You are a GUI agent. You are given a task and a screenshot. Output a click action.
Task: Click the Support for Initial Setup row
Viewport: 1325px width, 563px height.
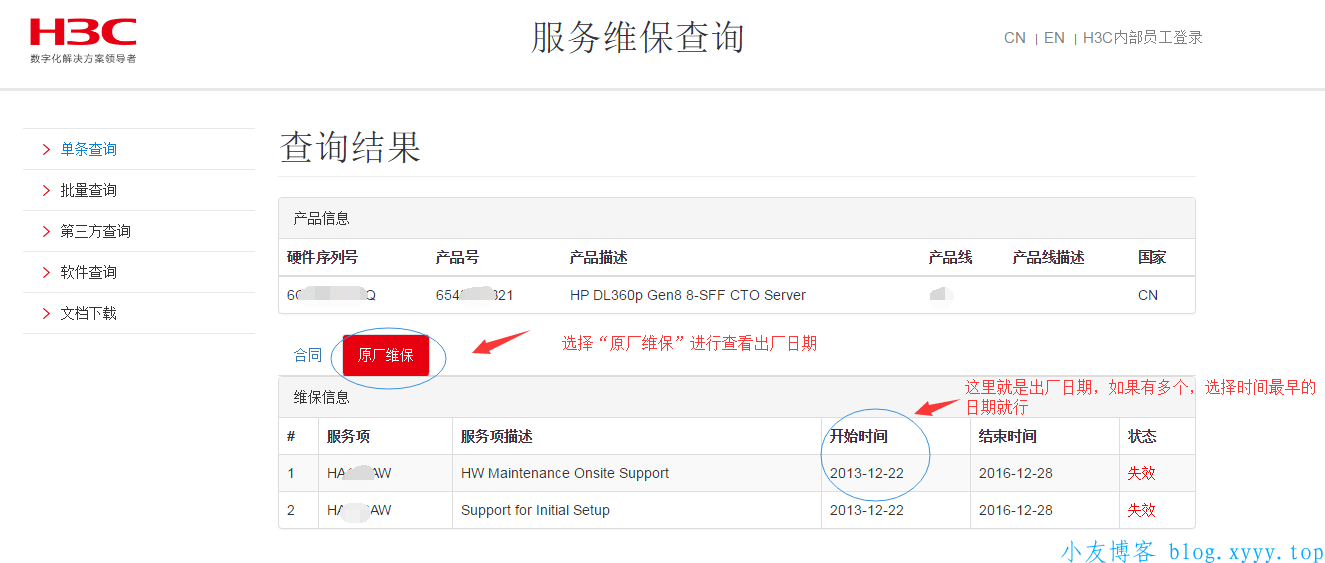(x=535, y=510)
